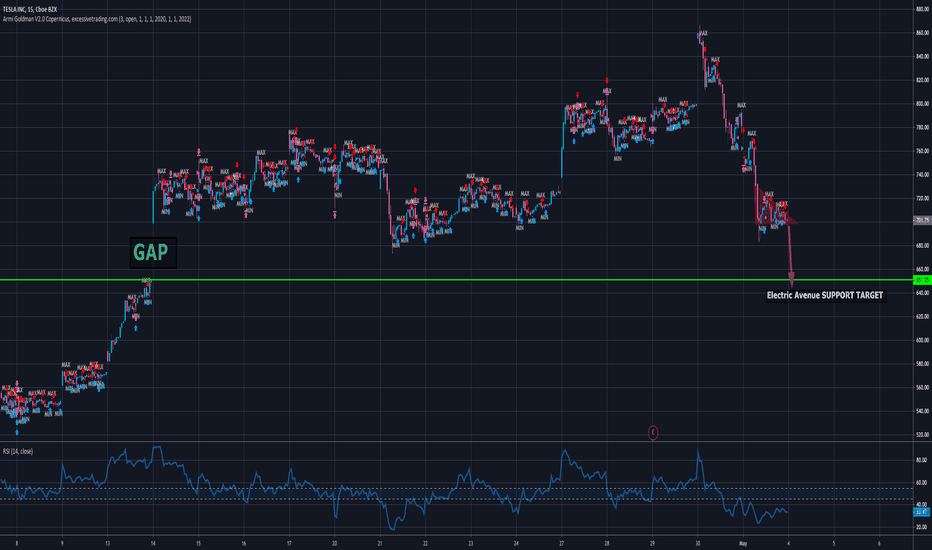Click the TESLA INC symbol title
The image size is (932, 550).
[x=30, y=10]
